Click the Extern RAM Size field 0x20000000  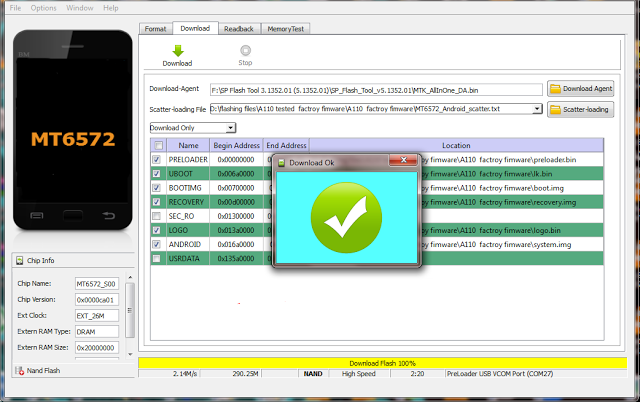click(x=97, y=348)
